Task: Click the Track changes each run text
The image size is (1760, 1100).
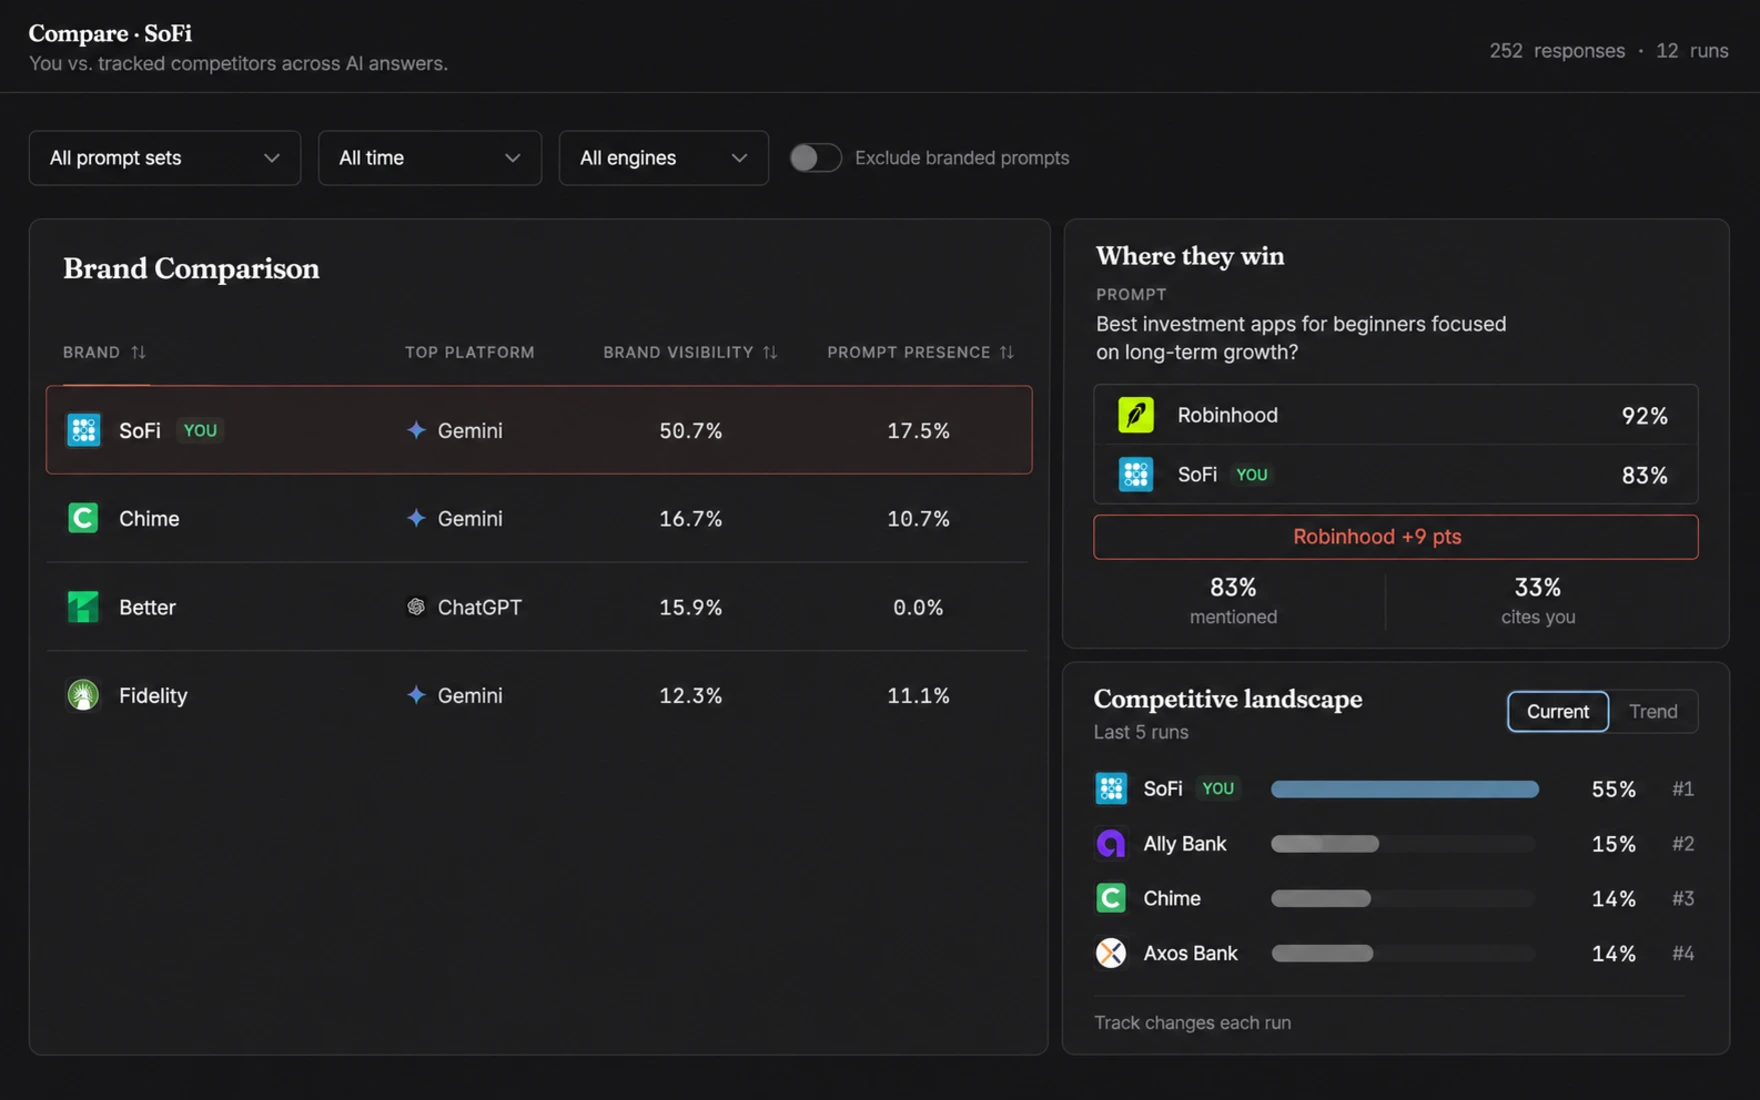Action: pyautogui.click(x=1192, y=1022)
